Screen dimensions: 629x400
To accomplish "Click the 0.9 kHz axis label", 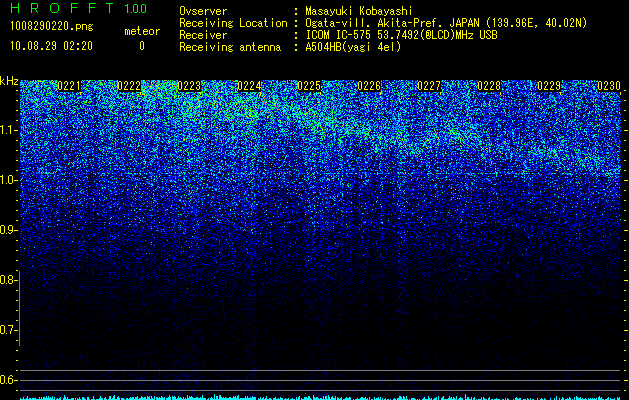I will point(9,230).
